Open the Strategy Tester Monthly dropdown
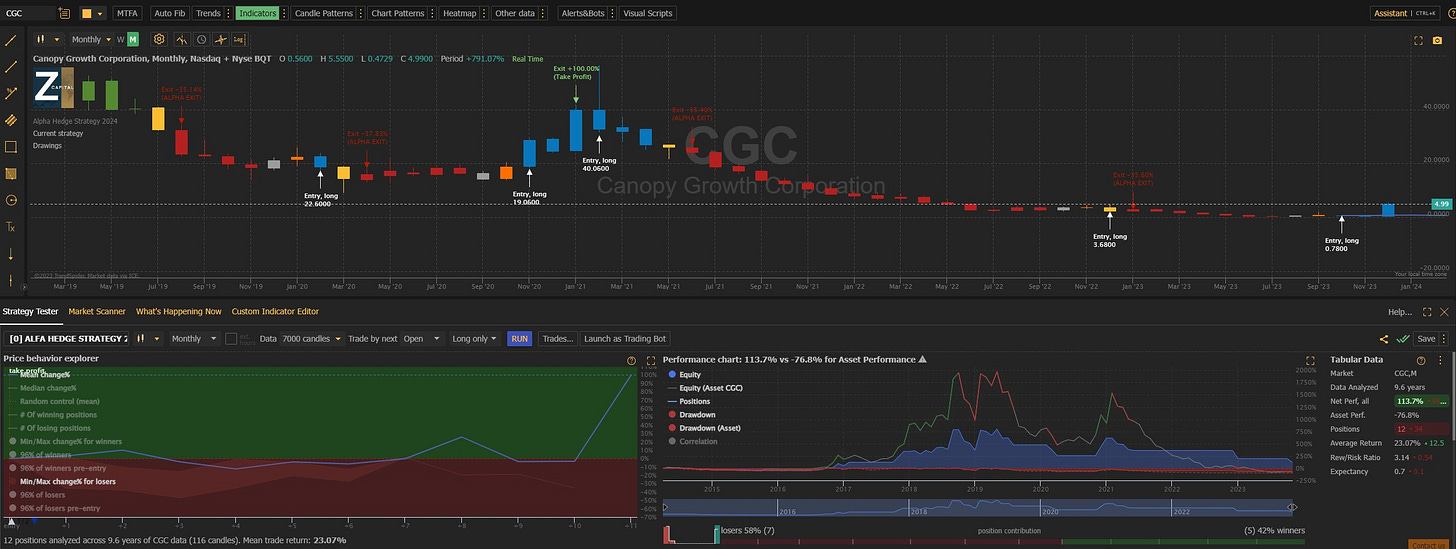The width and height of the screenshot is (1456, 549). pos(195,339)
